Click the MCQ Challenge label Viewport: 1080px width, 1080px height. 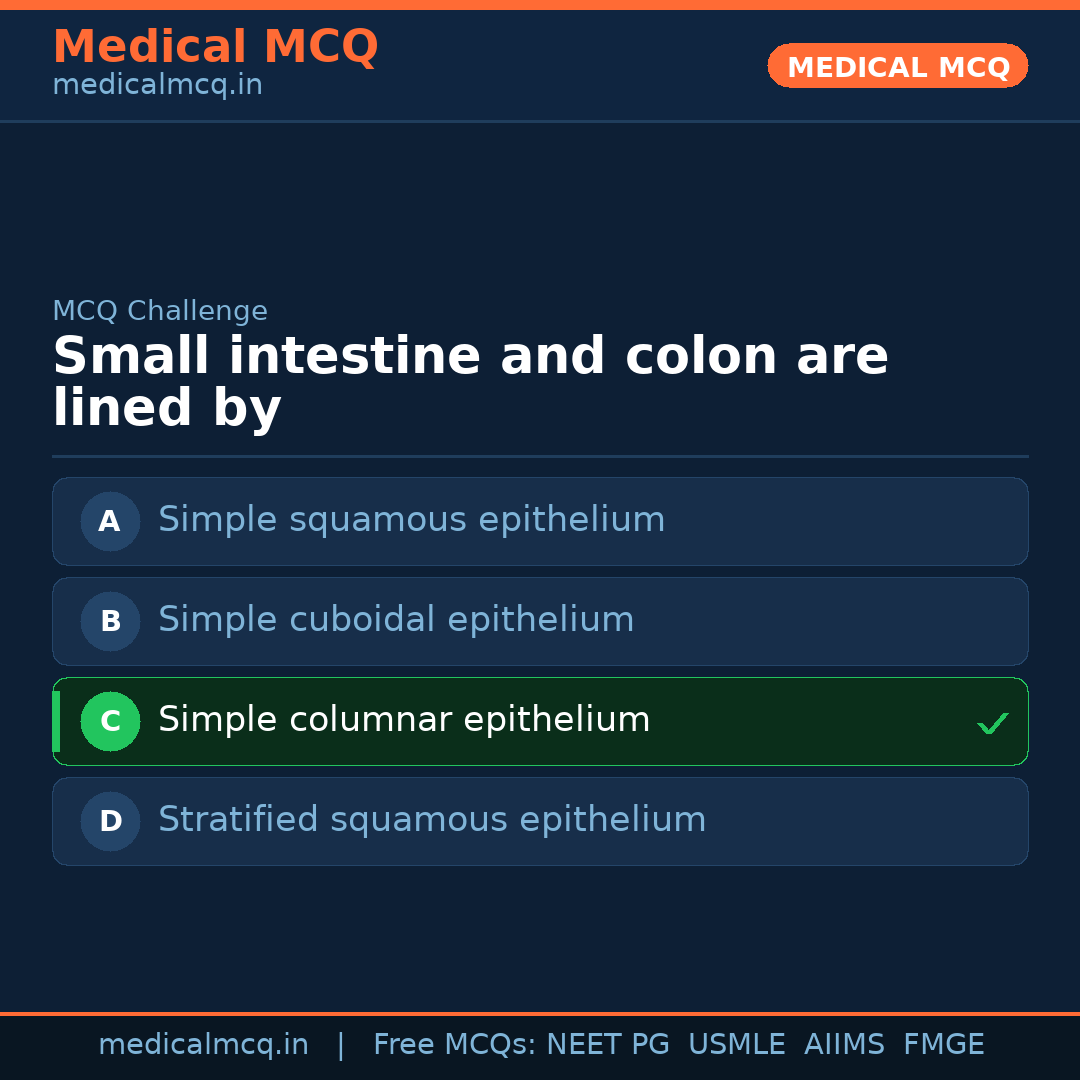[160, 311]
